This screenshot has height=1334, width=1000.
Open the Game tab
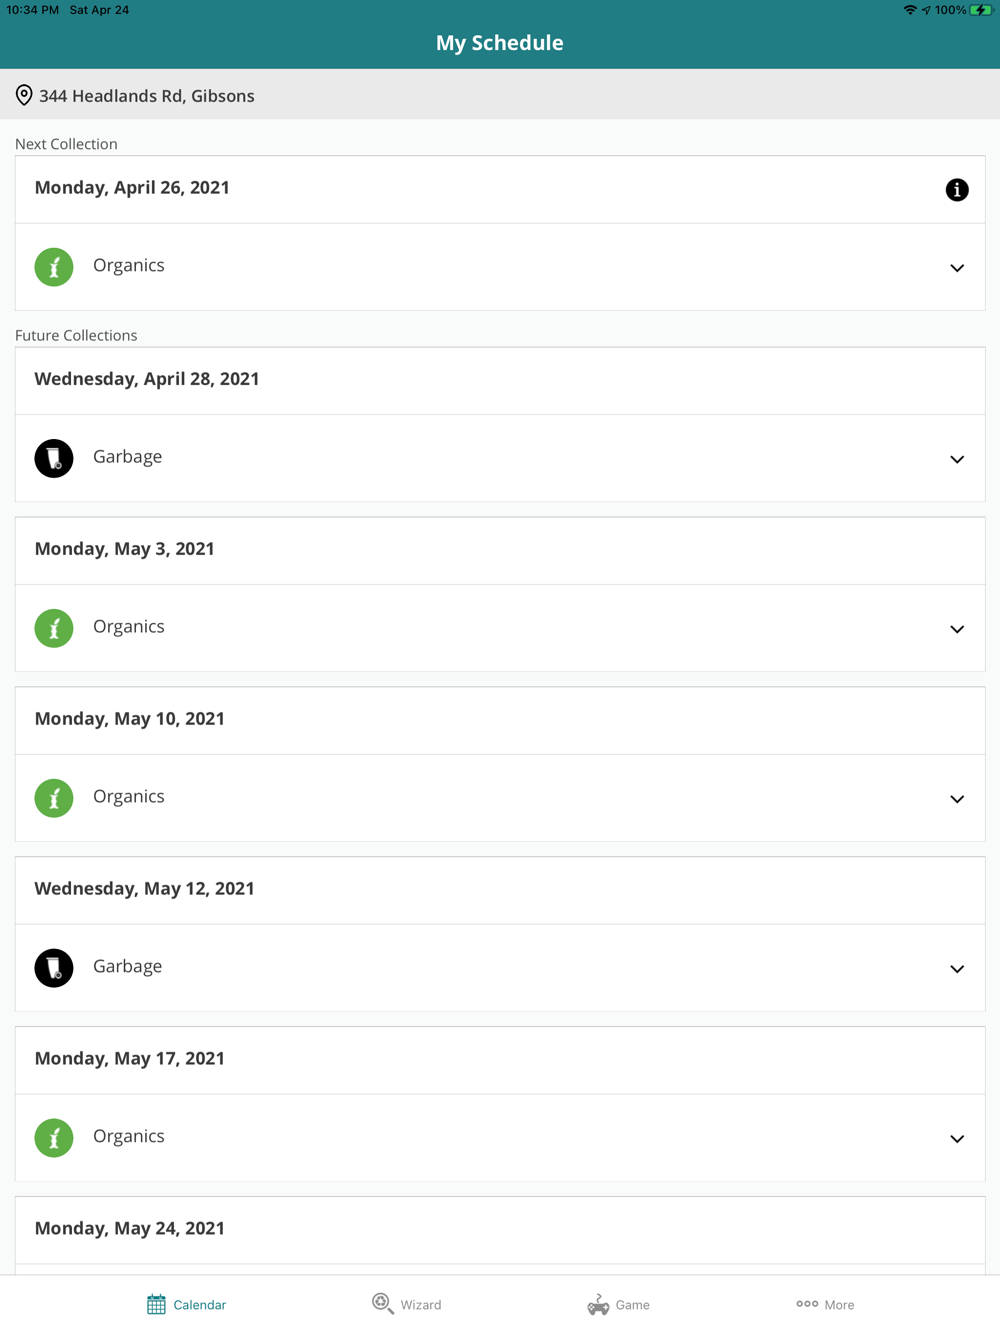618,1304
